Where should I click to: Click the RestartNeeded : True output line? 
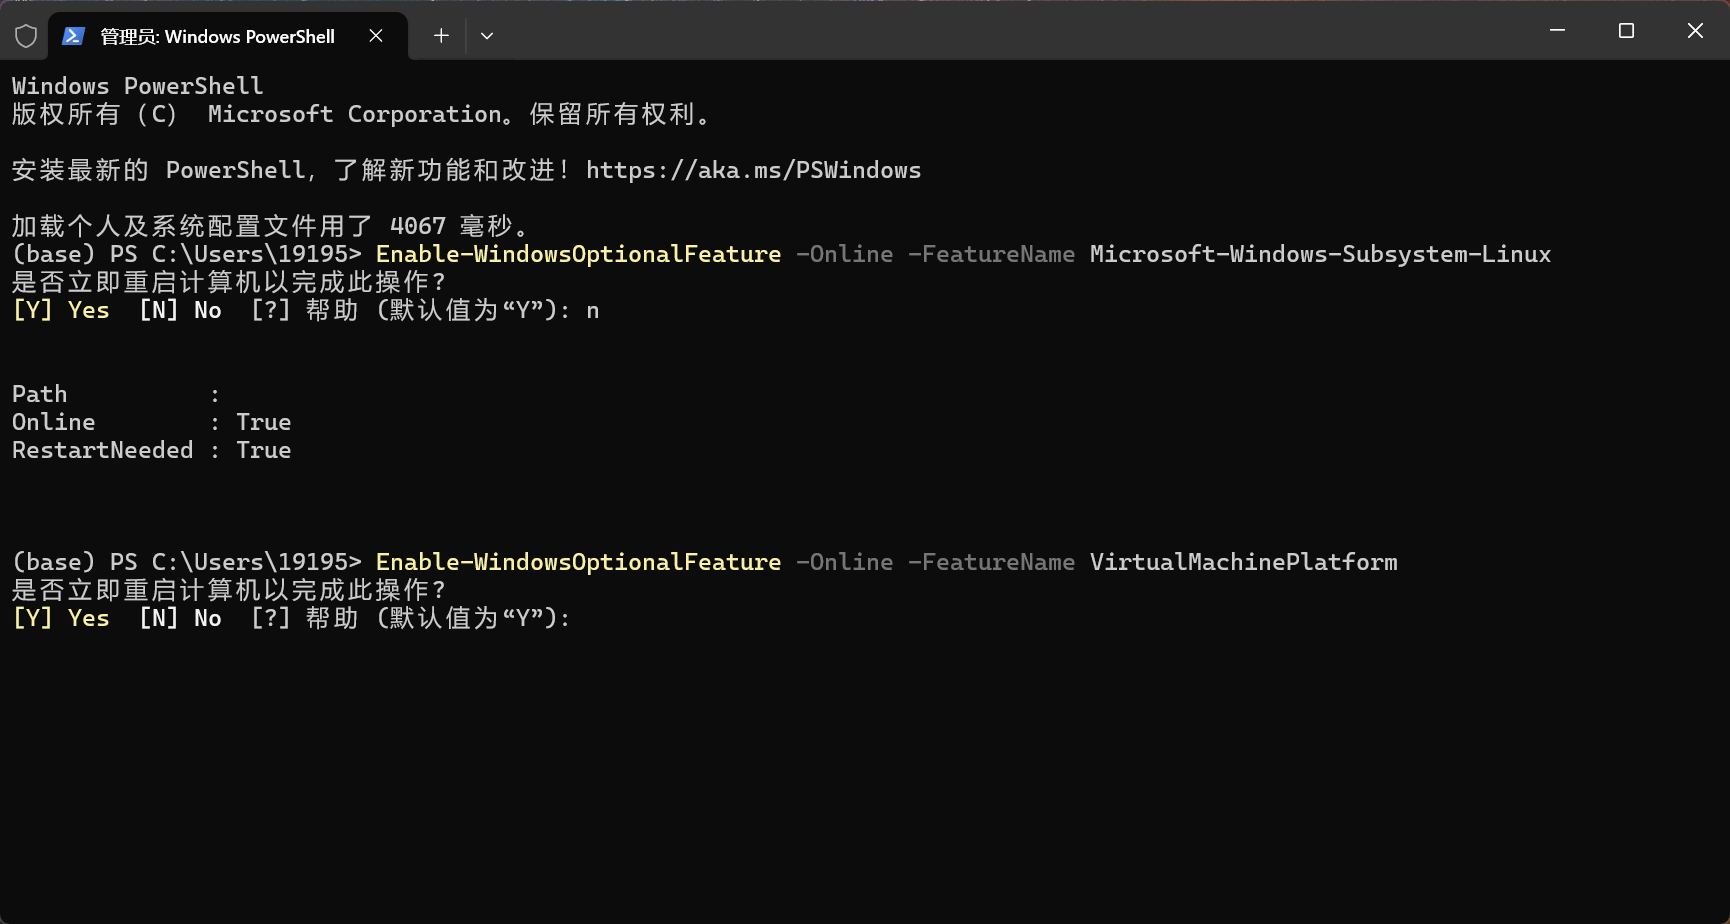click(x=151, y=450)
